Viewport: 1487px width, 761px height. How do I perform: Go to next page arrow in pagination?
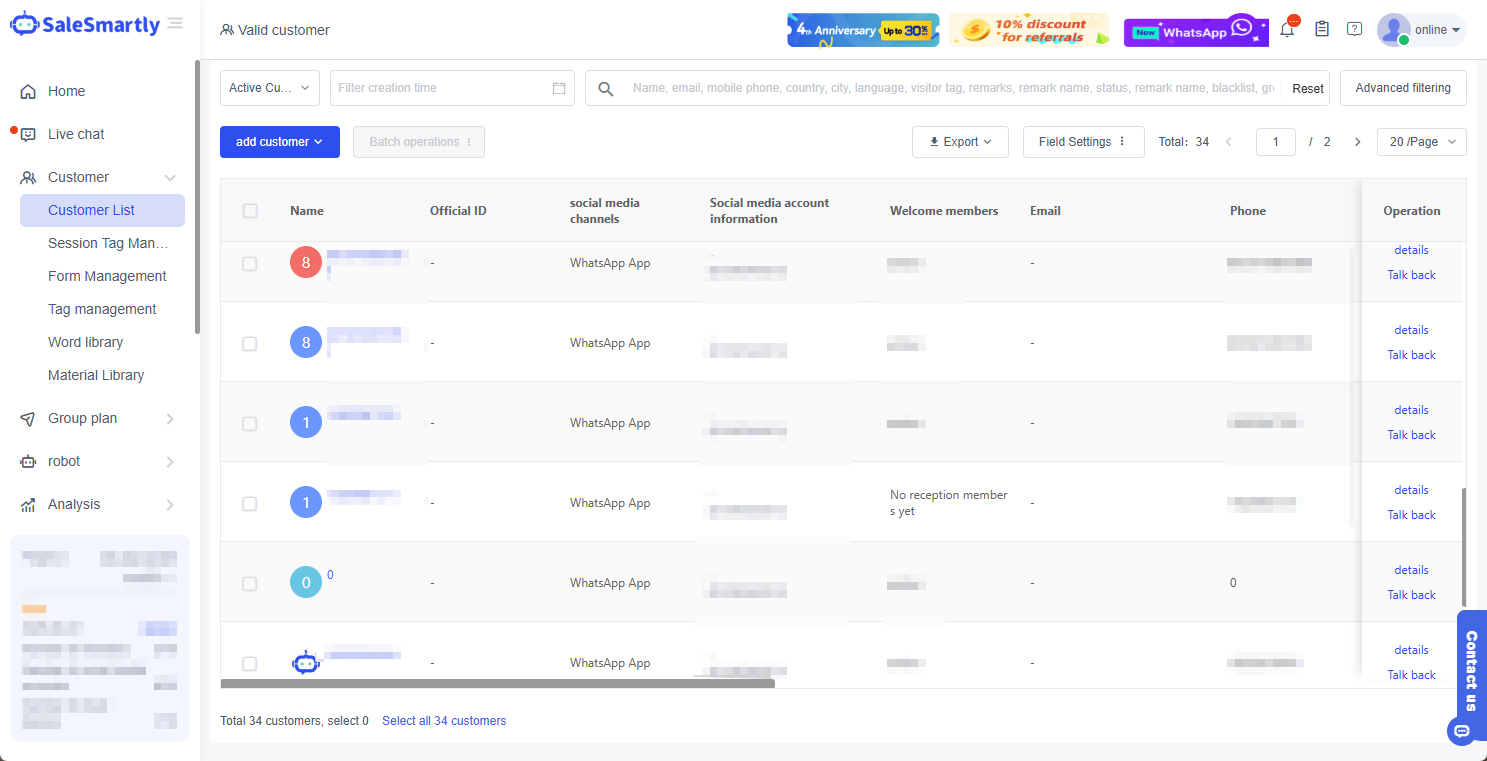click(x=1357, y=142)
